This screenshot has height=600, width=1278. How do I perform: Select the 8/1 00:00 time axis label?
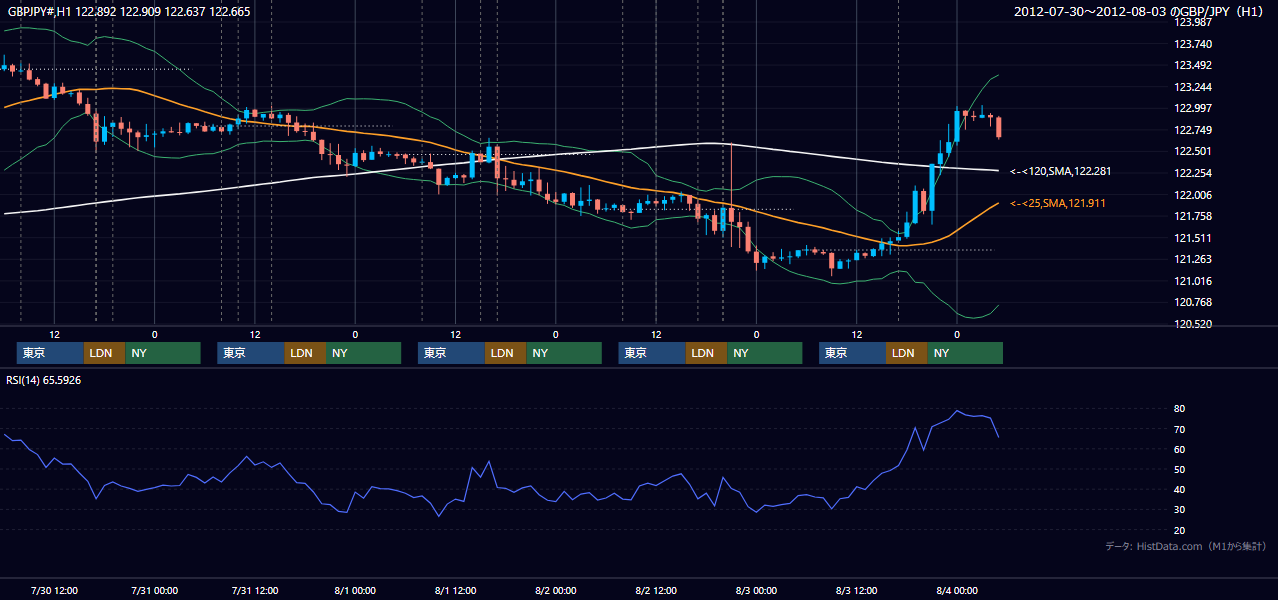click(x=355, y=590)
